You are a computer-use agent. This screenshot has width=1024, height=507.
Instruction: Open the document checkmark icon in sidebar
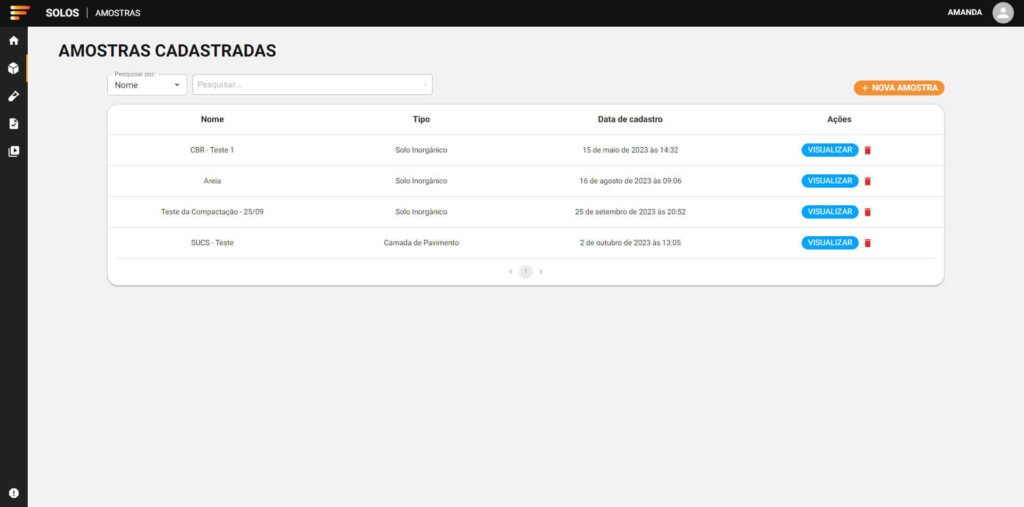point(14,124)
